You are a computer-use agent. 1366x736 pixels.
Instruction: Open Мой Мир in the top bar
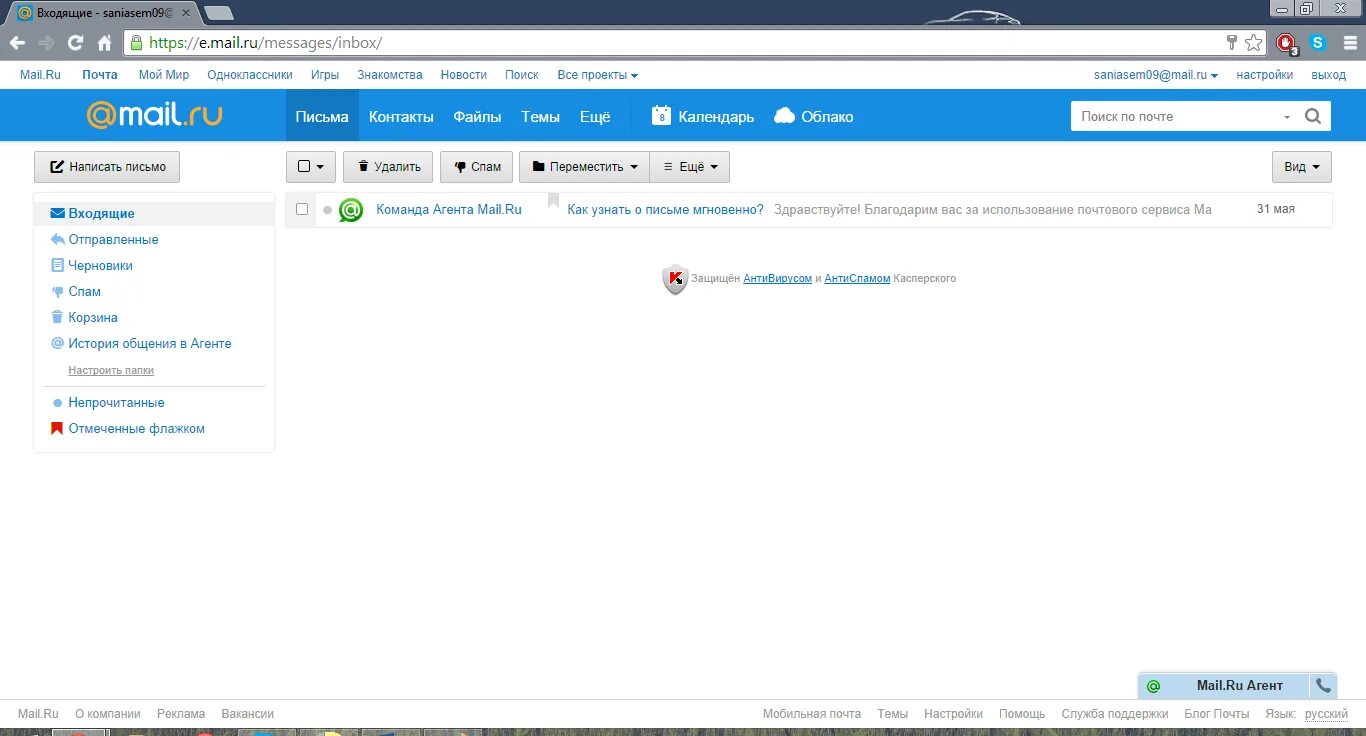[164, 75]
